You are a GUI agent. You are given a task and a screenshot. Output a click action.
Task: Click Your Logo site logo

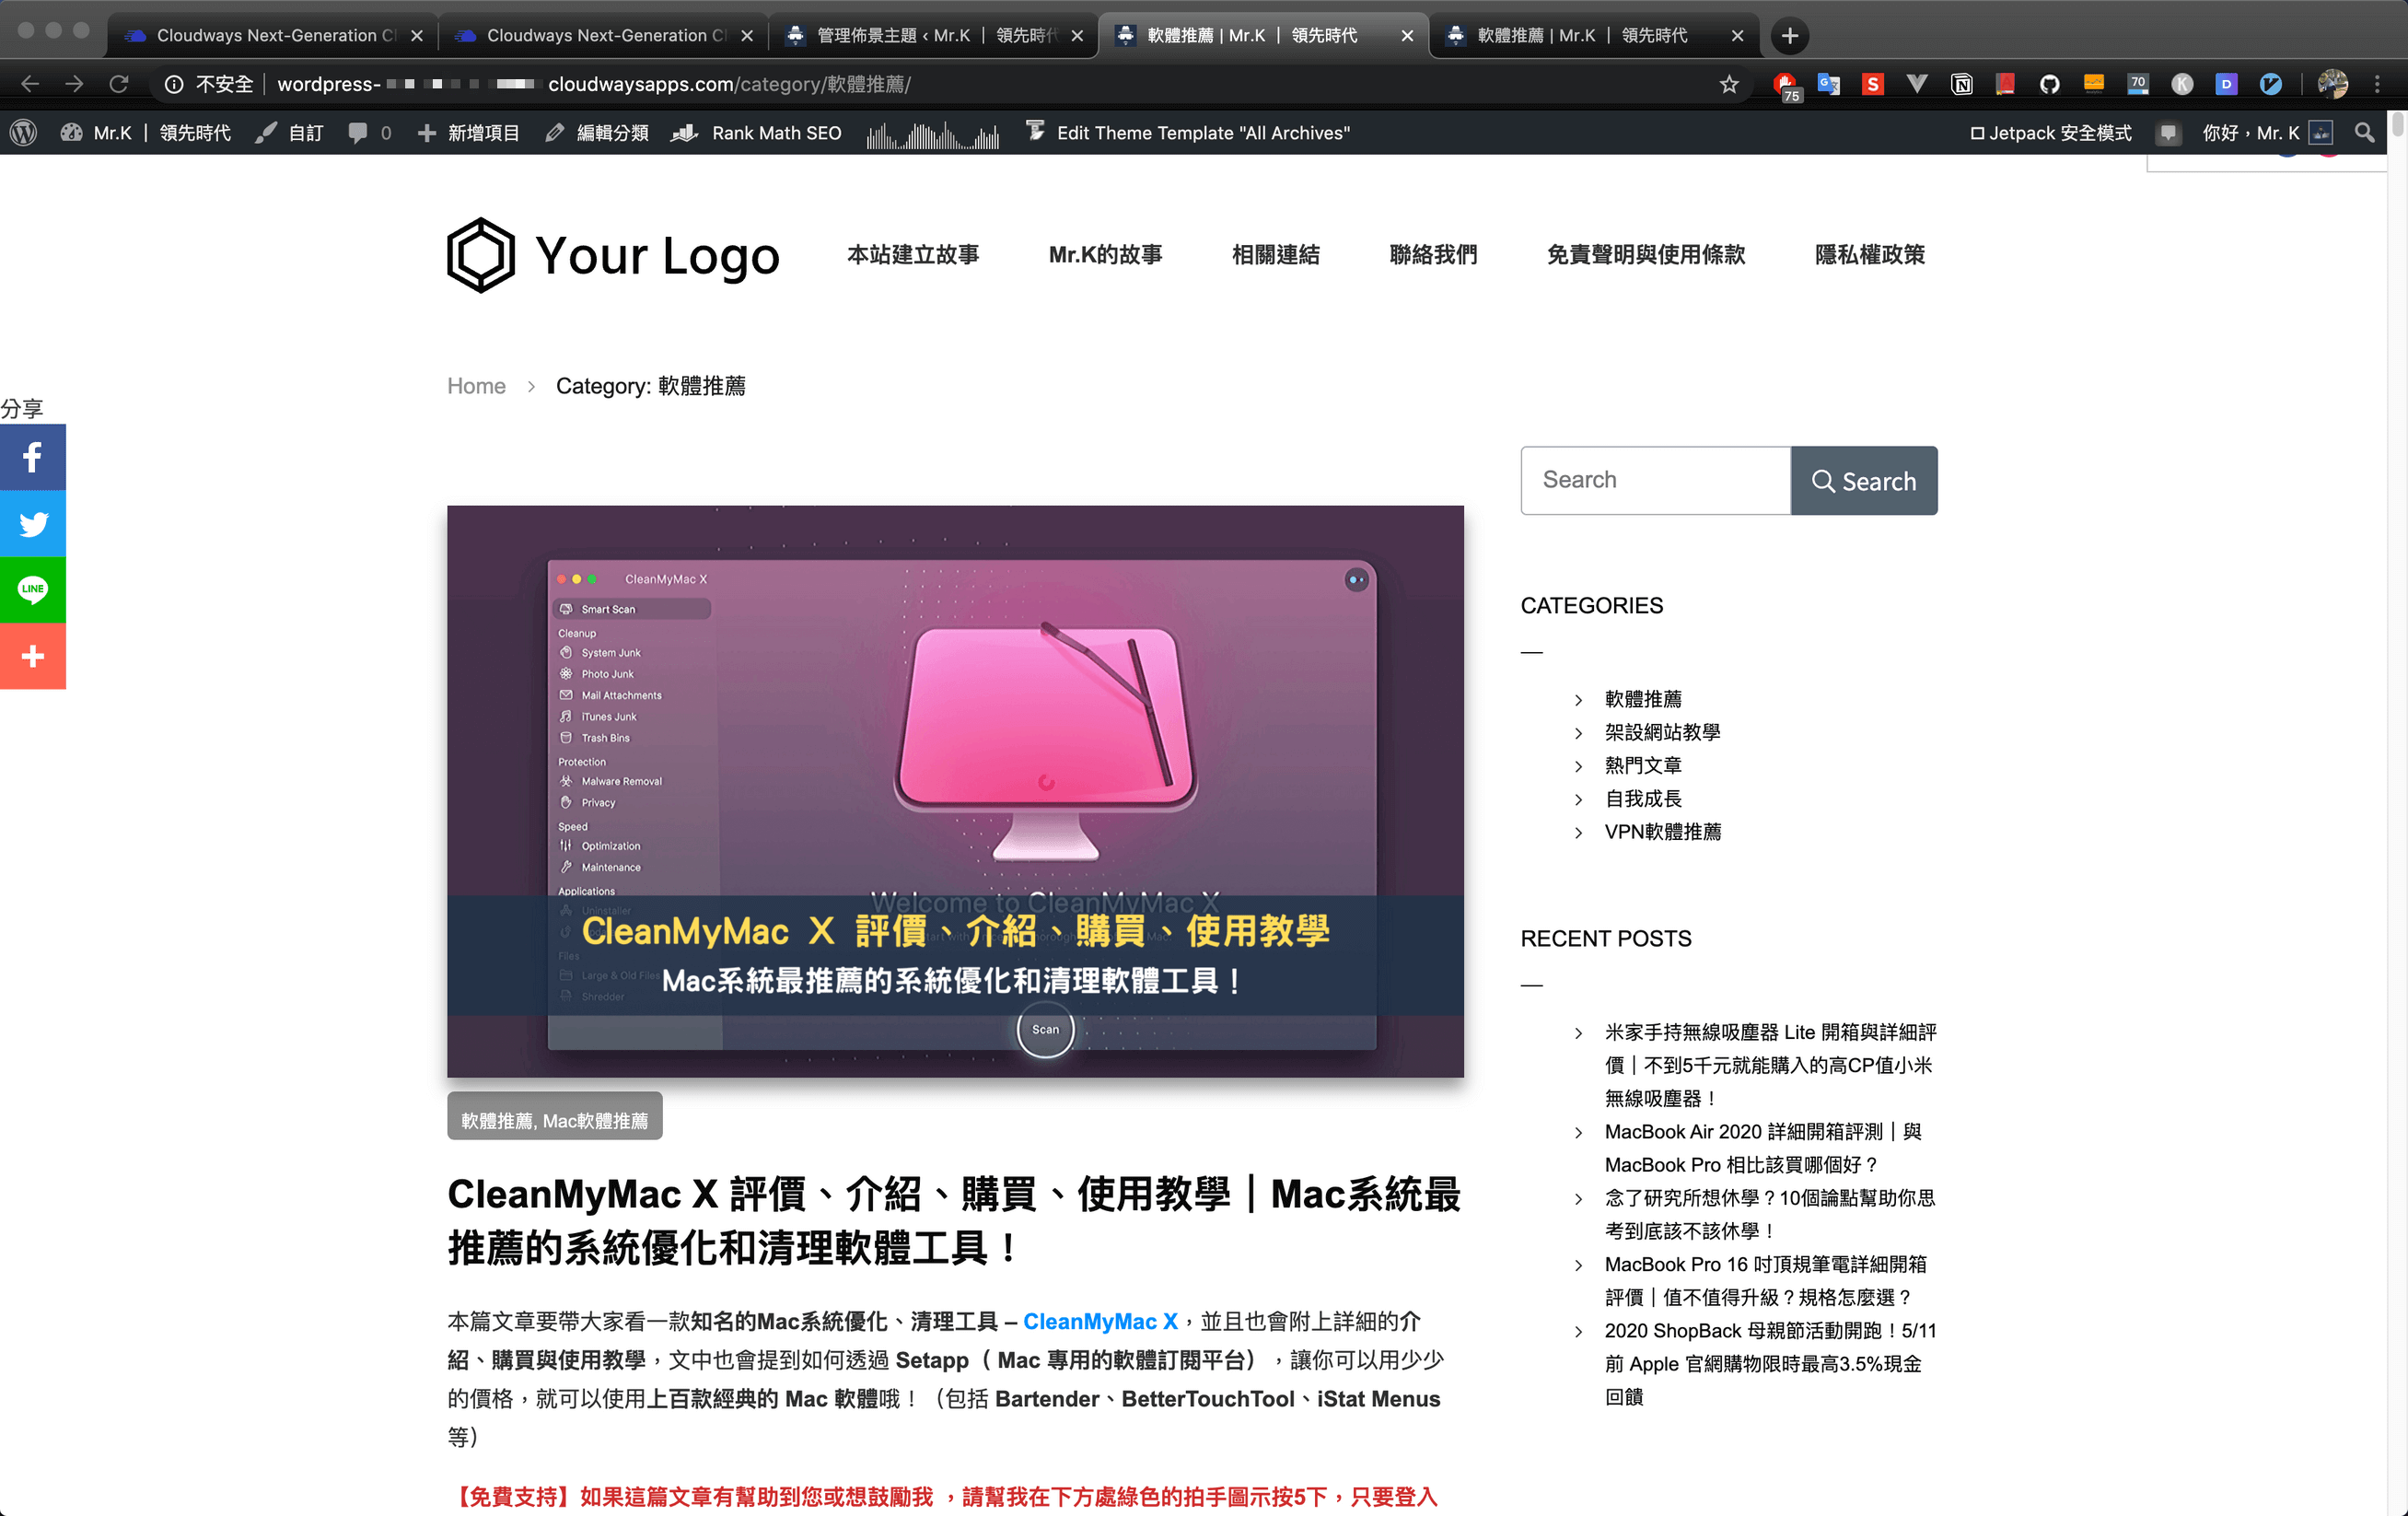point(613,255)
